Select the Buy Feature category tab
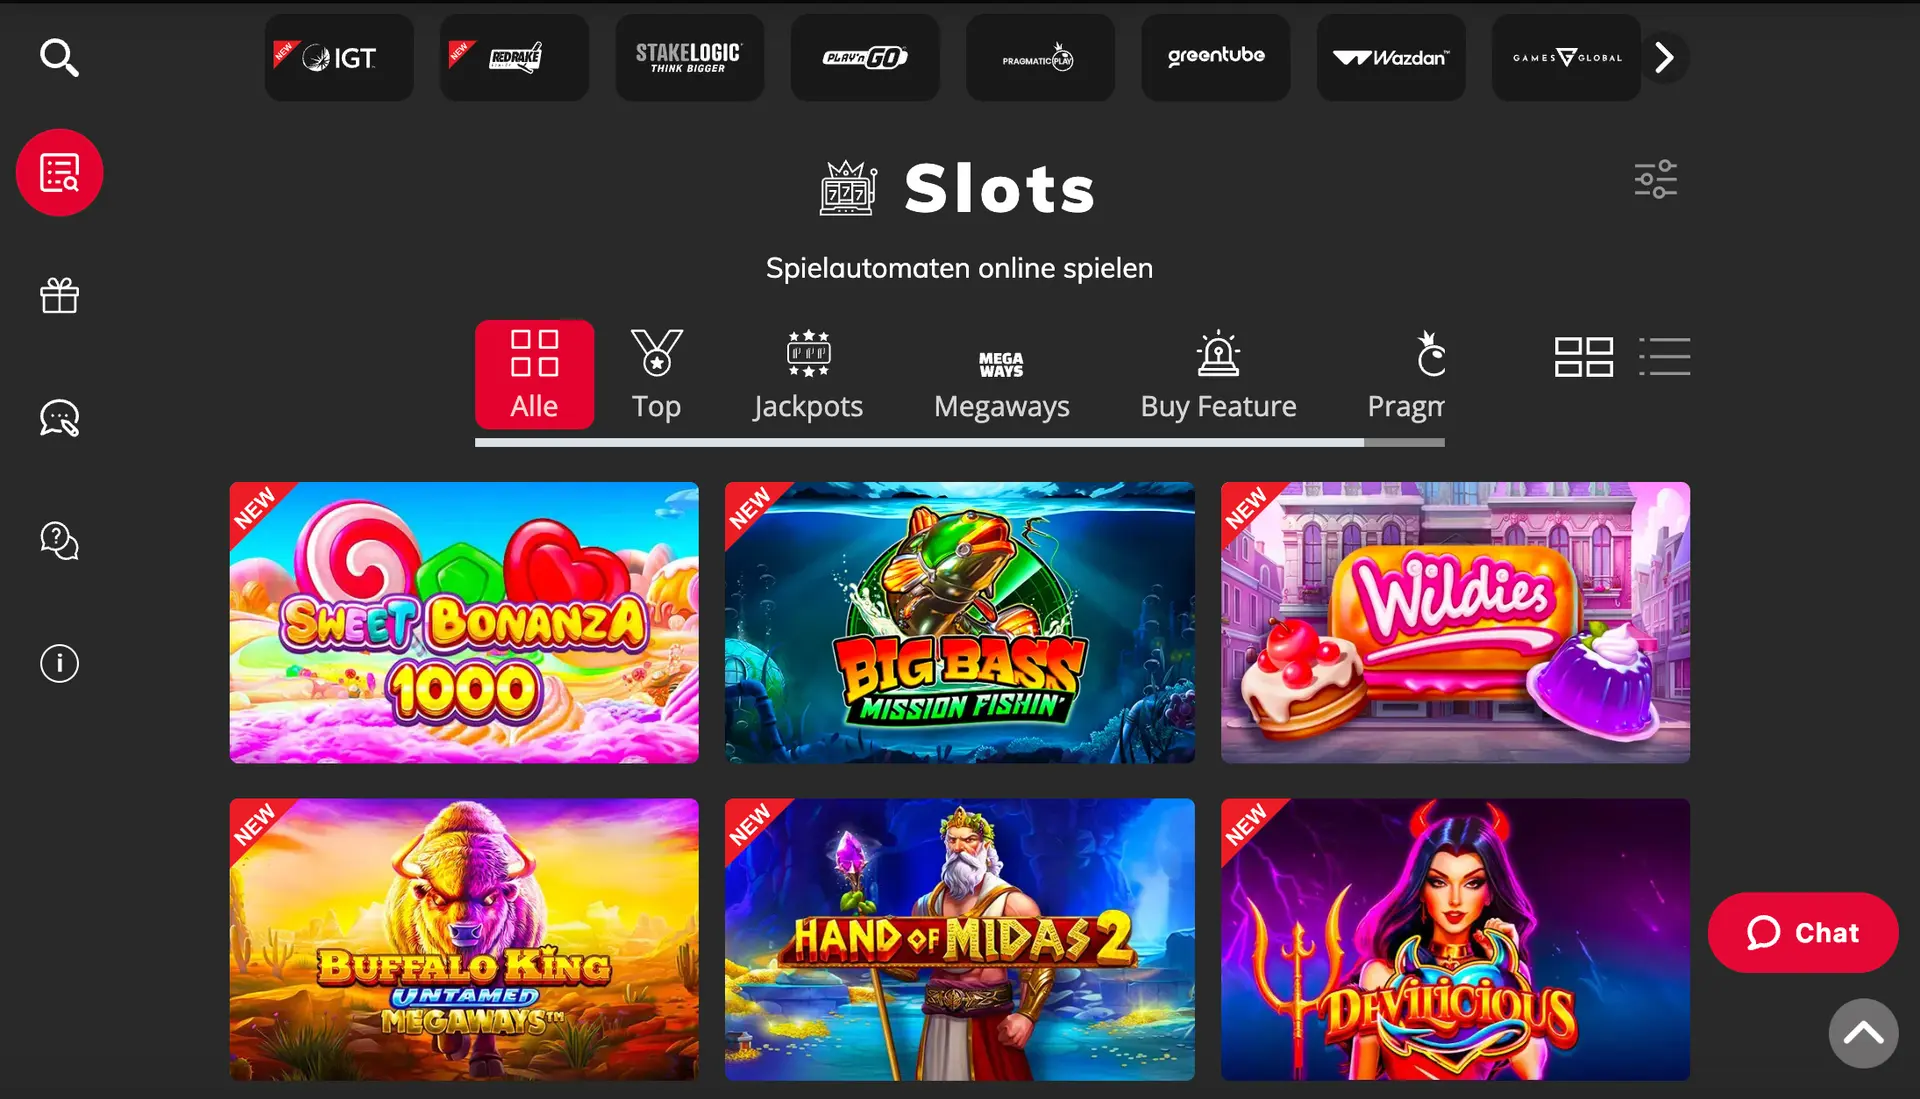 (x=1218, y=375)
